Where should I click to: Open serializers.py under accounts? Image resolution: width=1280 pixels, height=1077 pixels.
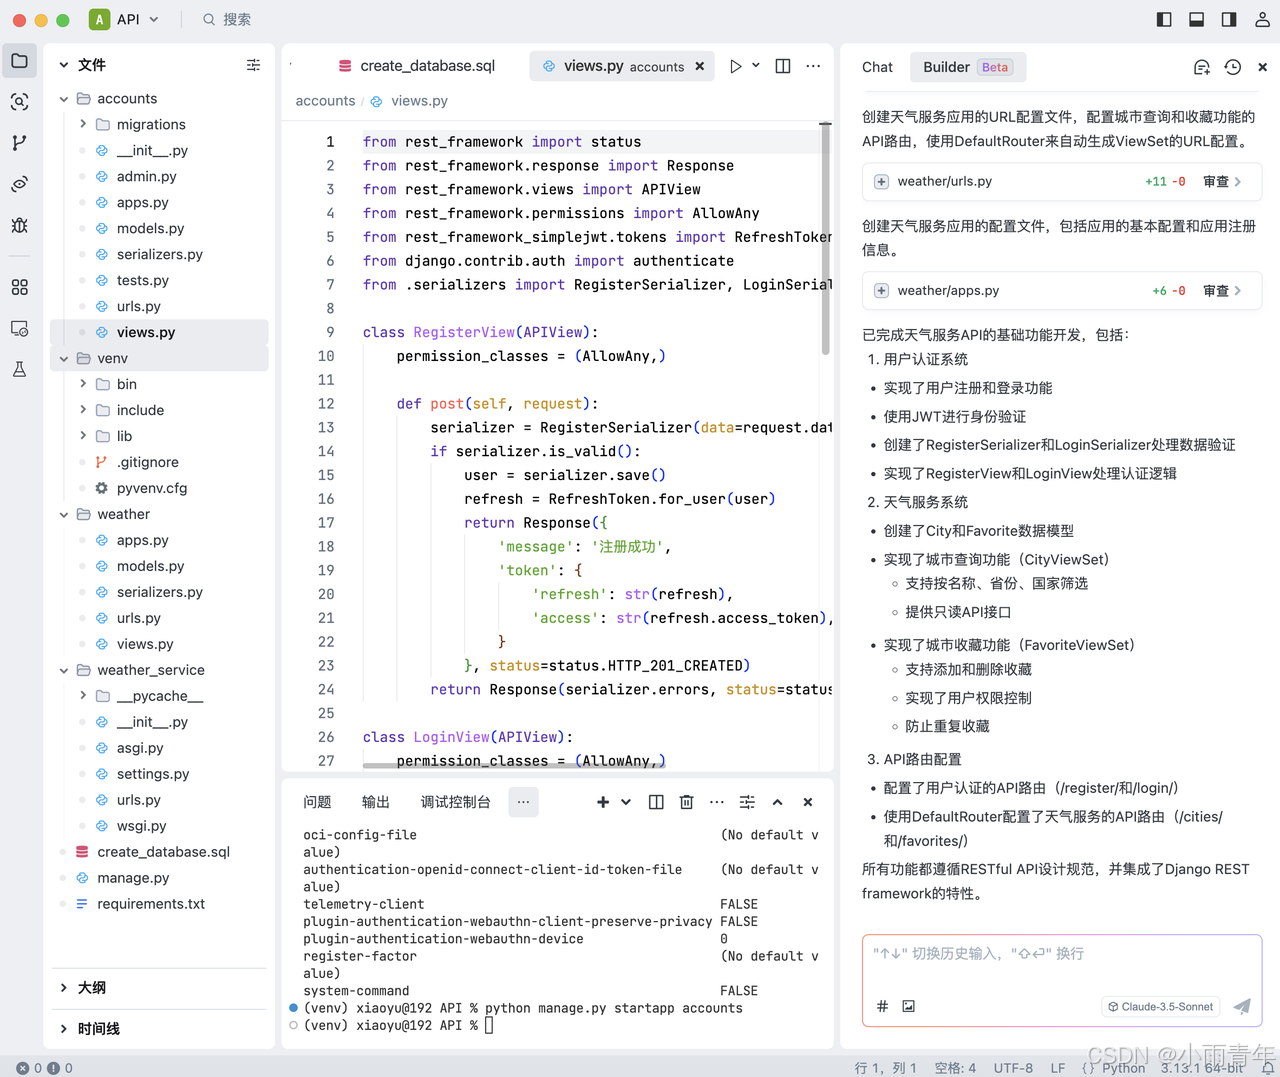159,255
